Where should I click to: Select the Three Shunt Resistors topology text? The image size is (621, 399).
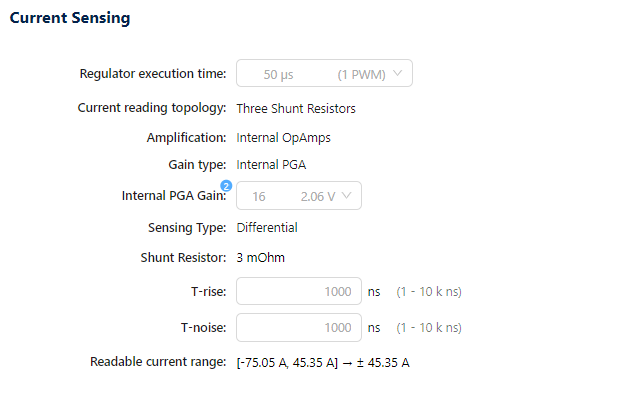[x=296, y=109]
